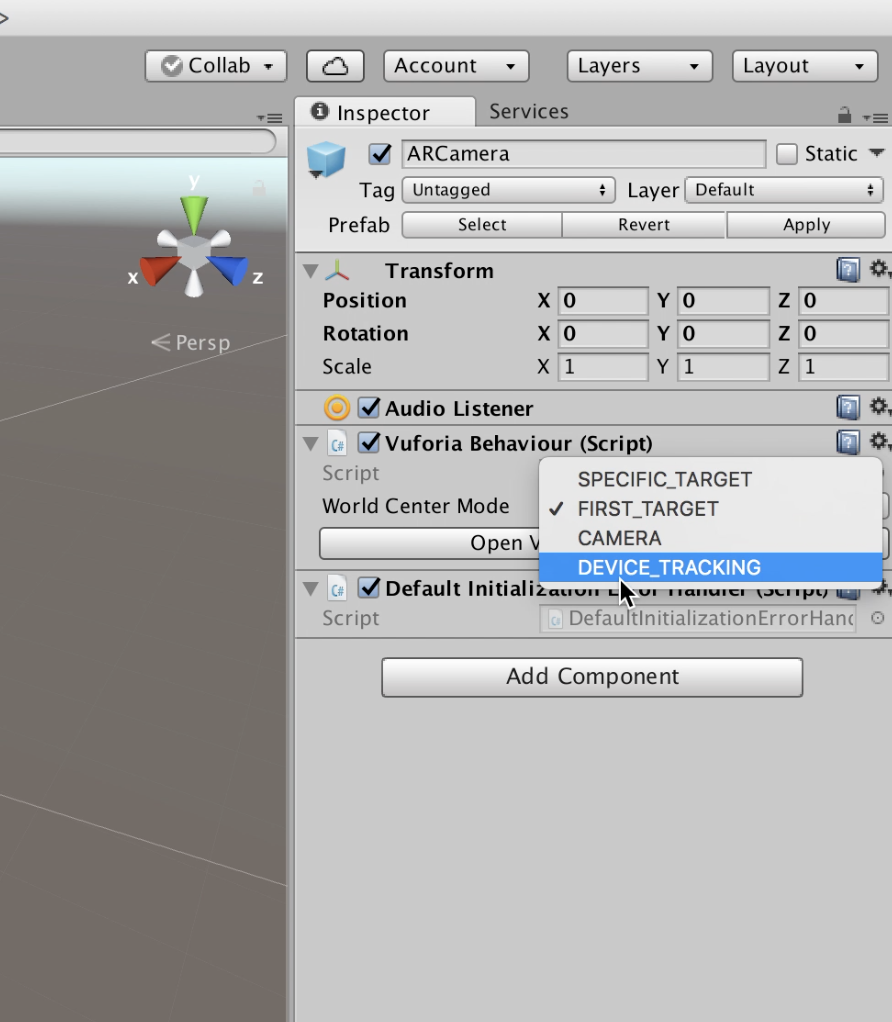Disable the Audio Listener component checkbox
Image resolution: width=892 pixels, height=1022 pixels.
pos(369,408)
